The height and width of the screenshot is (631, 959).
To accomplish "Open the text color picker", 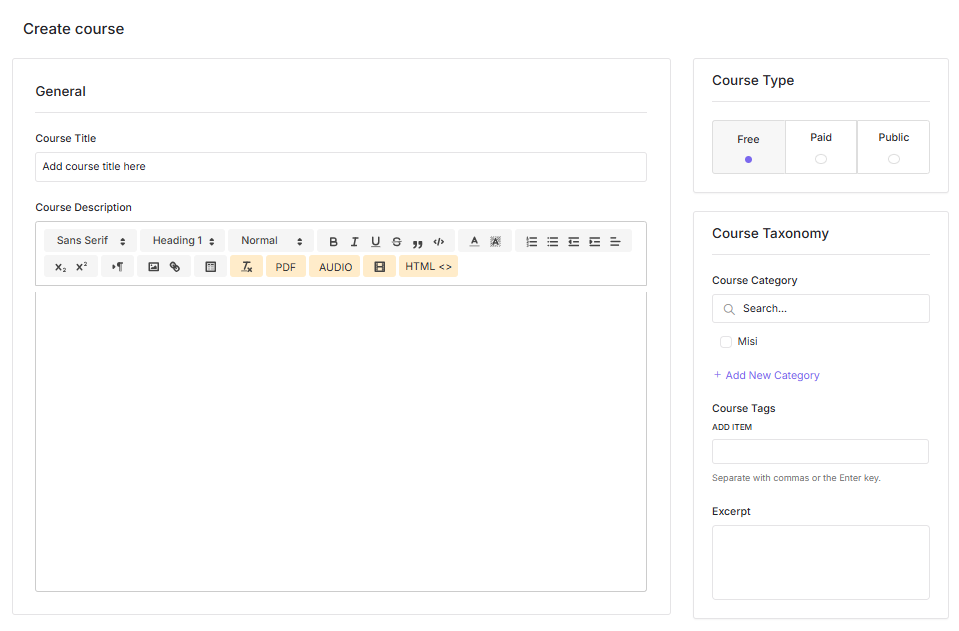I will point(474,242).
